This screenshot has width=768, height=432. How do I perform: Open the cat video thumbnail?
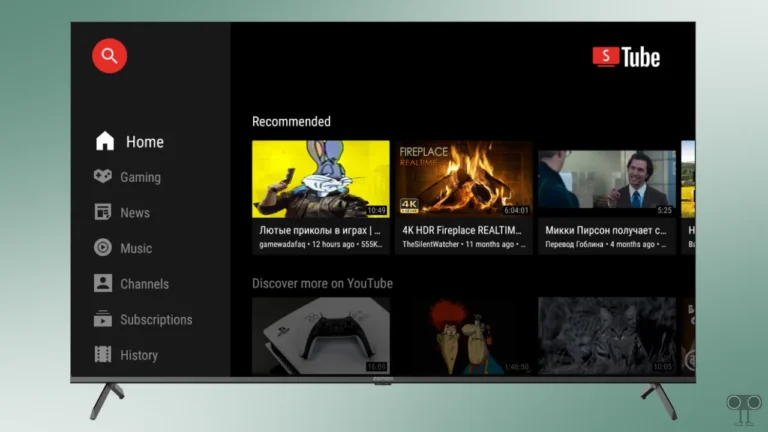607,336
